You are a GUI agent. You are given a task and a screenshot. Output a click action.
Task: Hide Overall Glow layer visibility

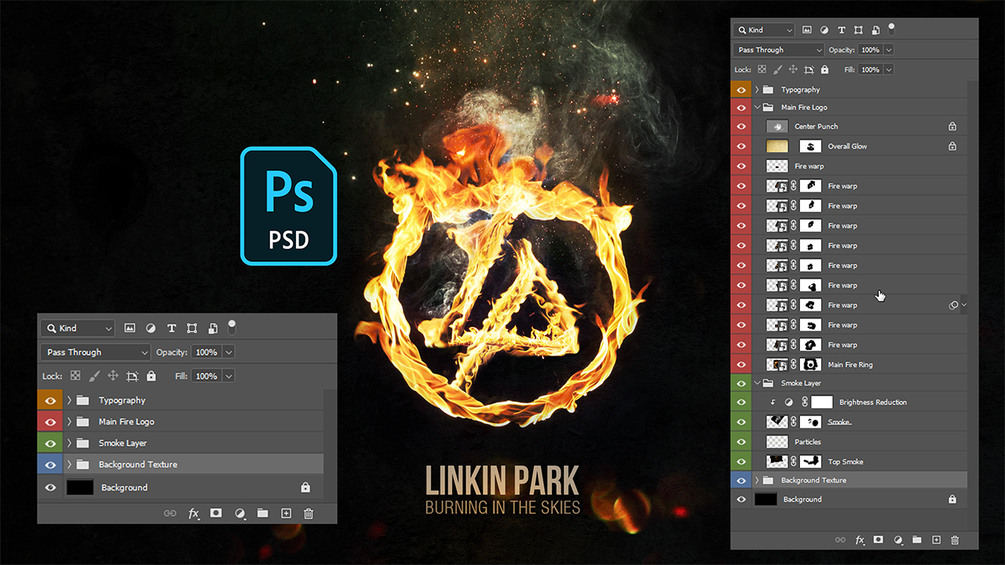click(742, 146)
